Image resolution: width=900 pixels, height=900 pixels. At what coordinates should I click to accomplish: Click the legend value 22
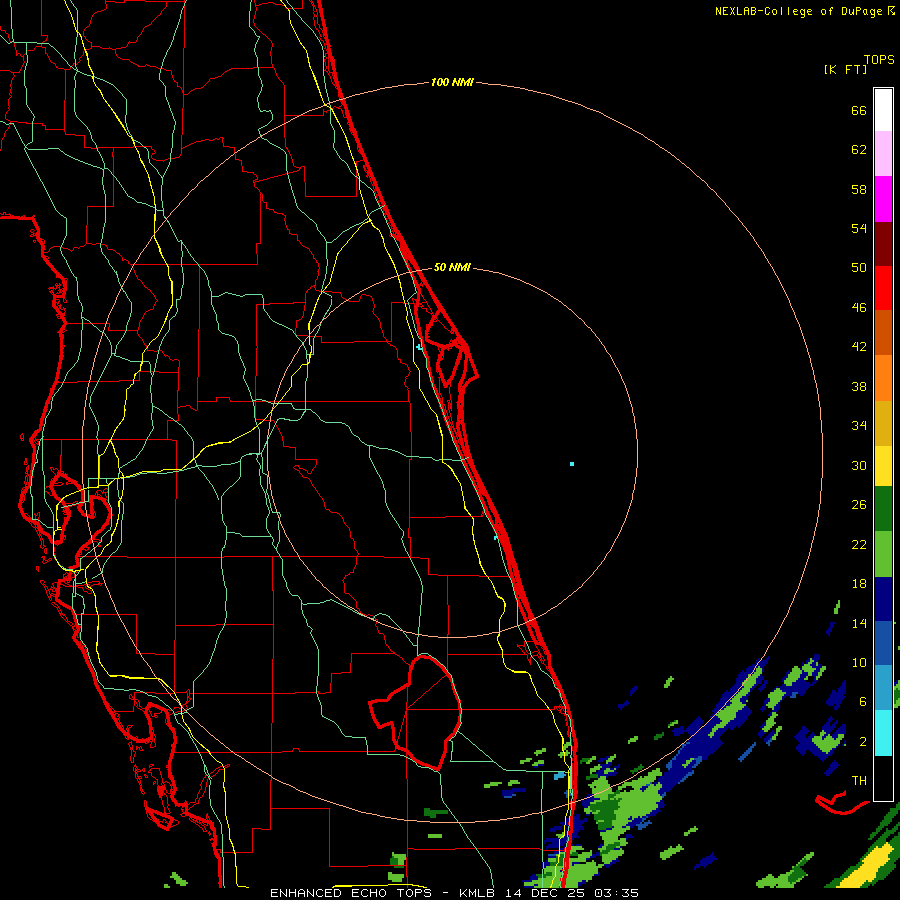pyautogui.click(x=859, y=544)
